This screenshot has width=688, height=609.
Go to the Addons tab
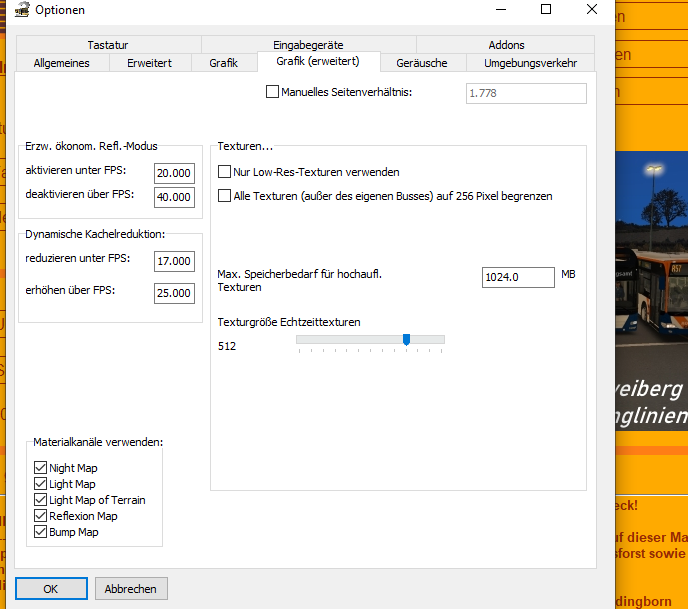pos(506,45)
